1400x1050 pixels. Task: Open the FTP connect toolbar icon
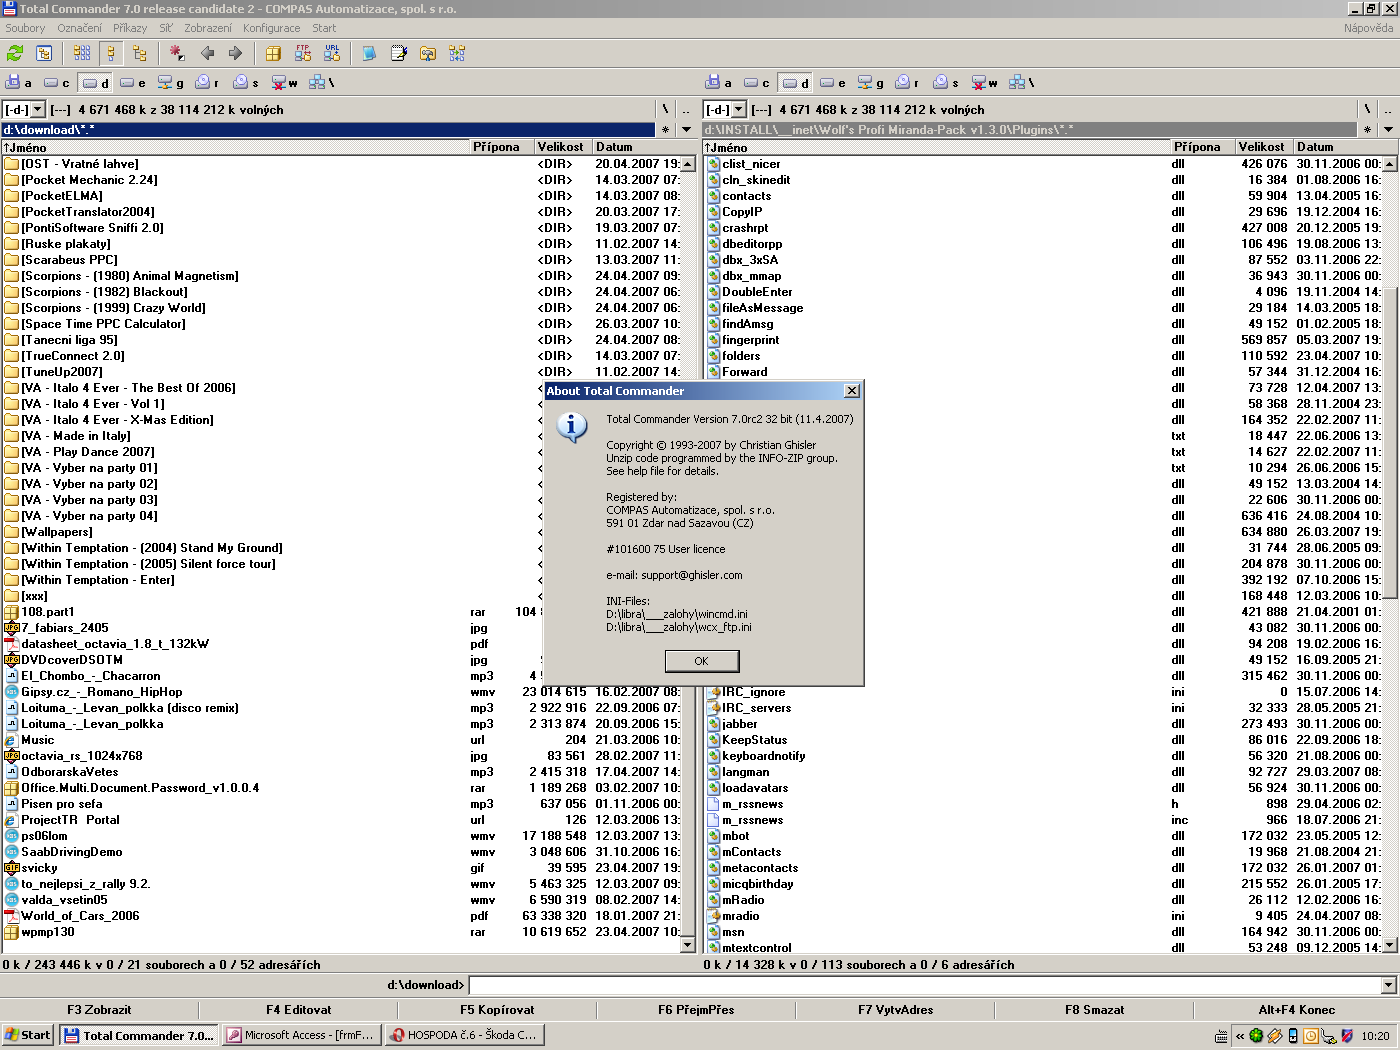303,53
